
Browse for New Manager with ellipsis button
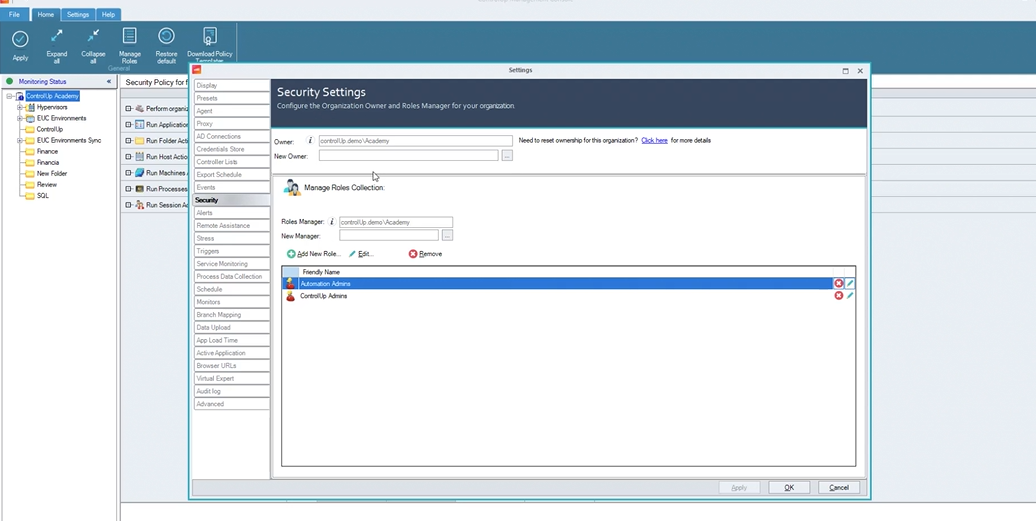coord(447,235)
